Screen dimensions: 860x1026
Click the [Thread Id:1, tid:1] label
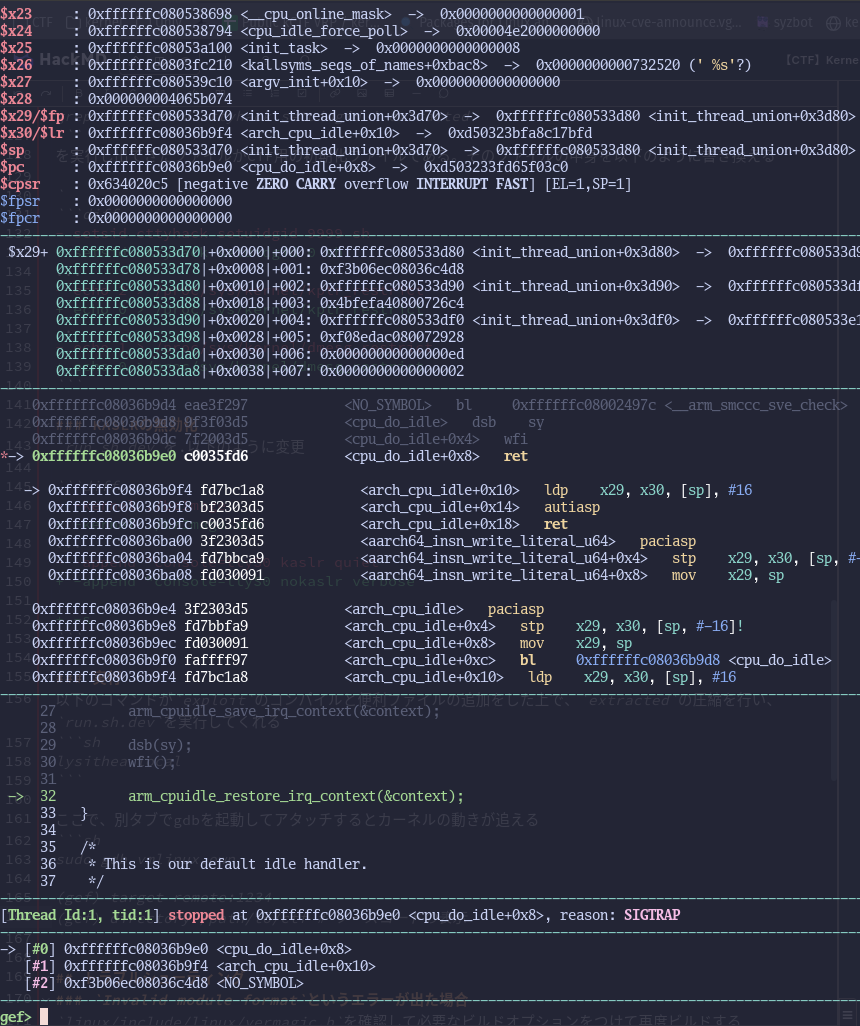(80, 915)
